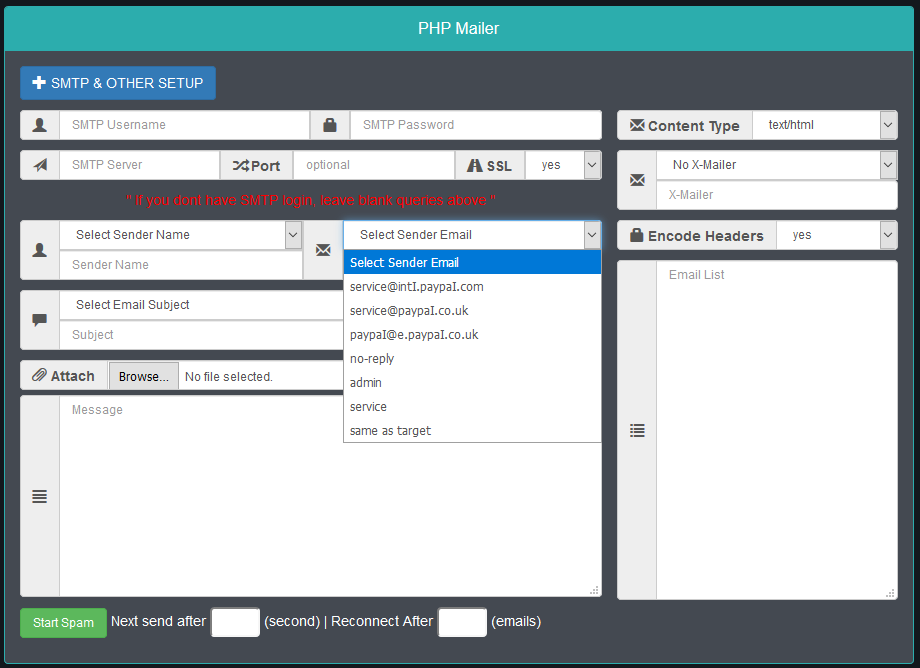Focus the SMTP Username field
This screenshot has width=920, height=668.
click(184, 125)
